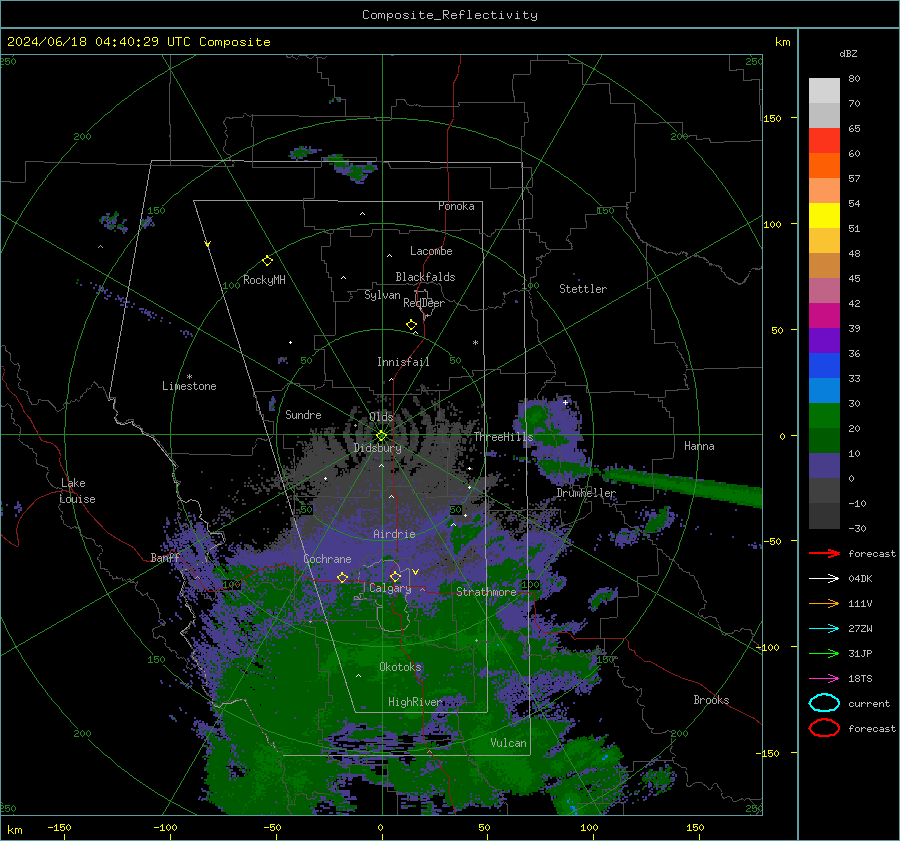900x841 pixels.
Task: Click the Airdrie city label
Action: 394,534
